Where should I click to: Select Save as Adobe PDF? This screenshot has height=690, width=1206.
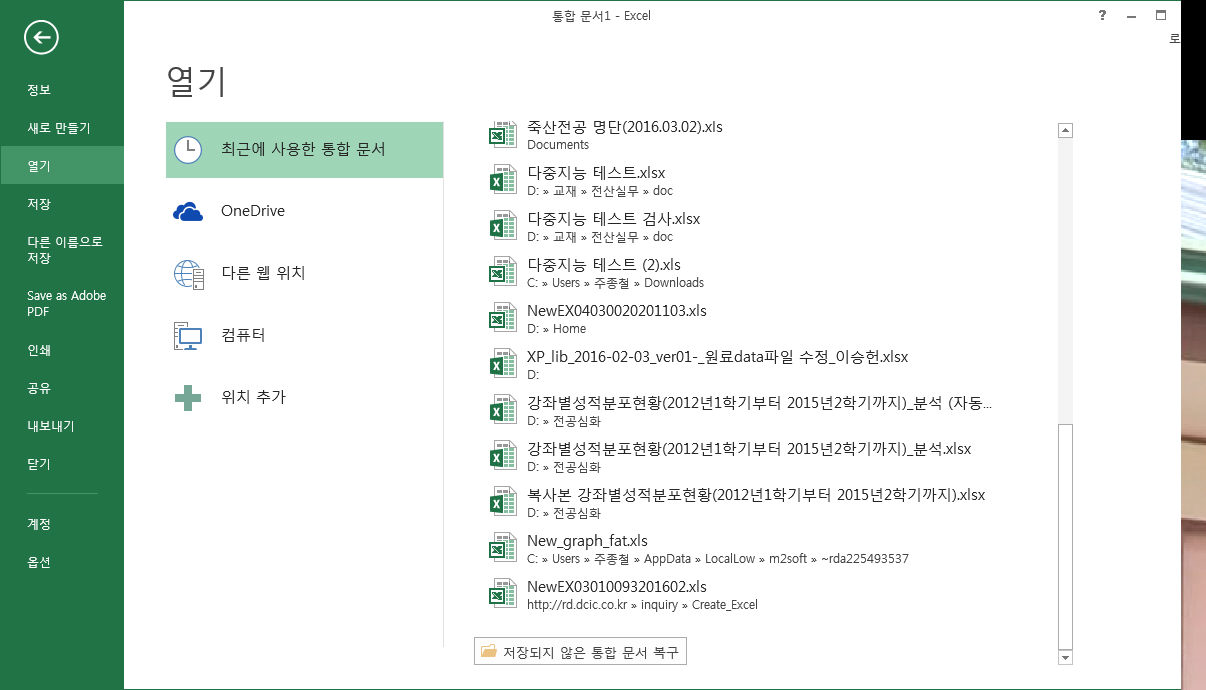[x=62, y=304]
